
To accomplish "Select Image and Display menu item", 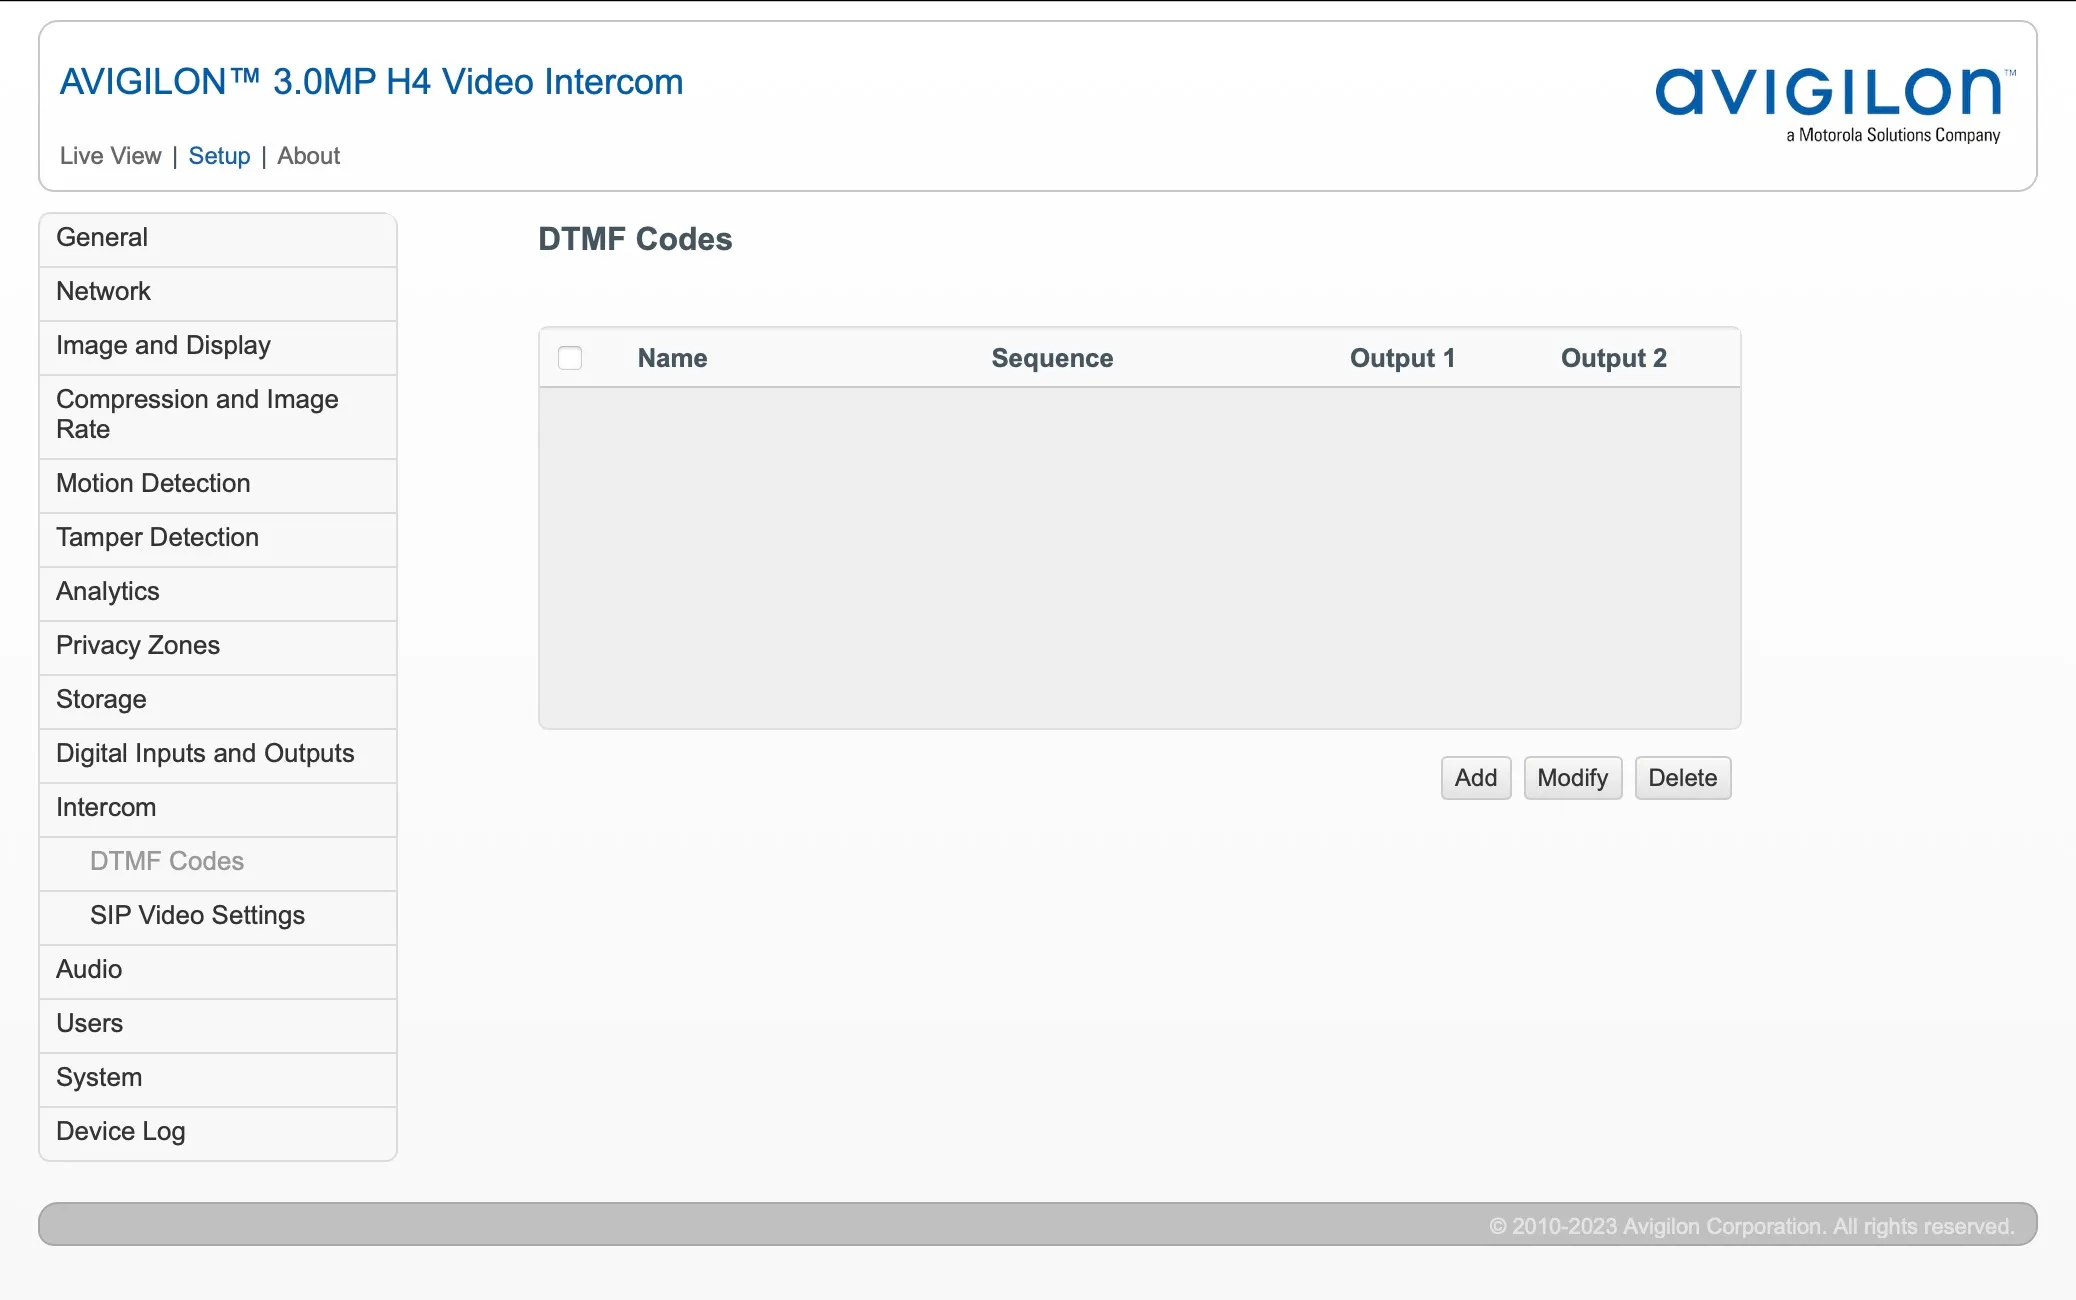I will [x=218, y=346].
